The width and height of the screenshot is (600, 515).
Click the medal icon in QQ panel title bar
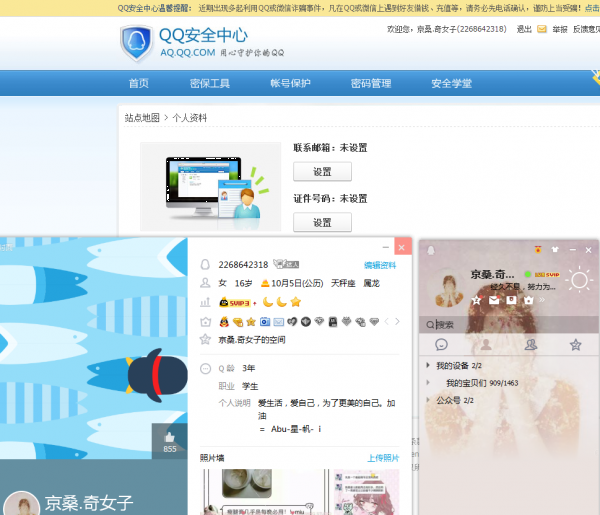tap(538, 249)
